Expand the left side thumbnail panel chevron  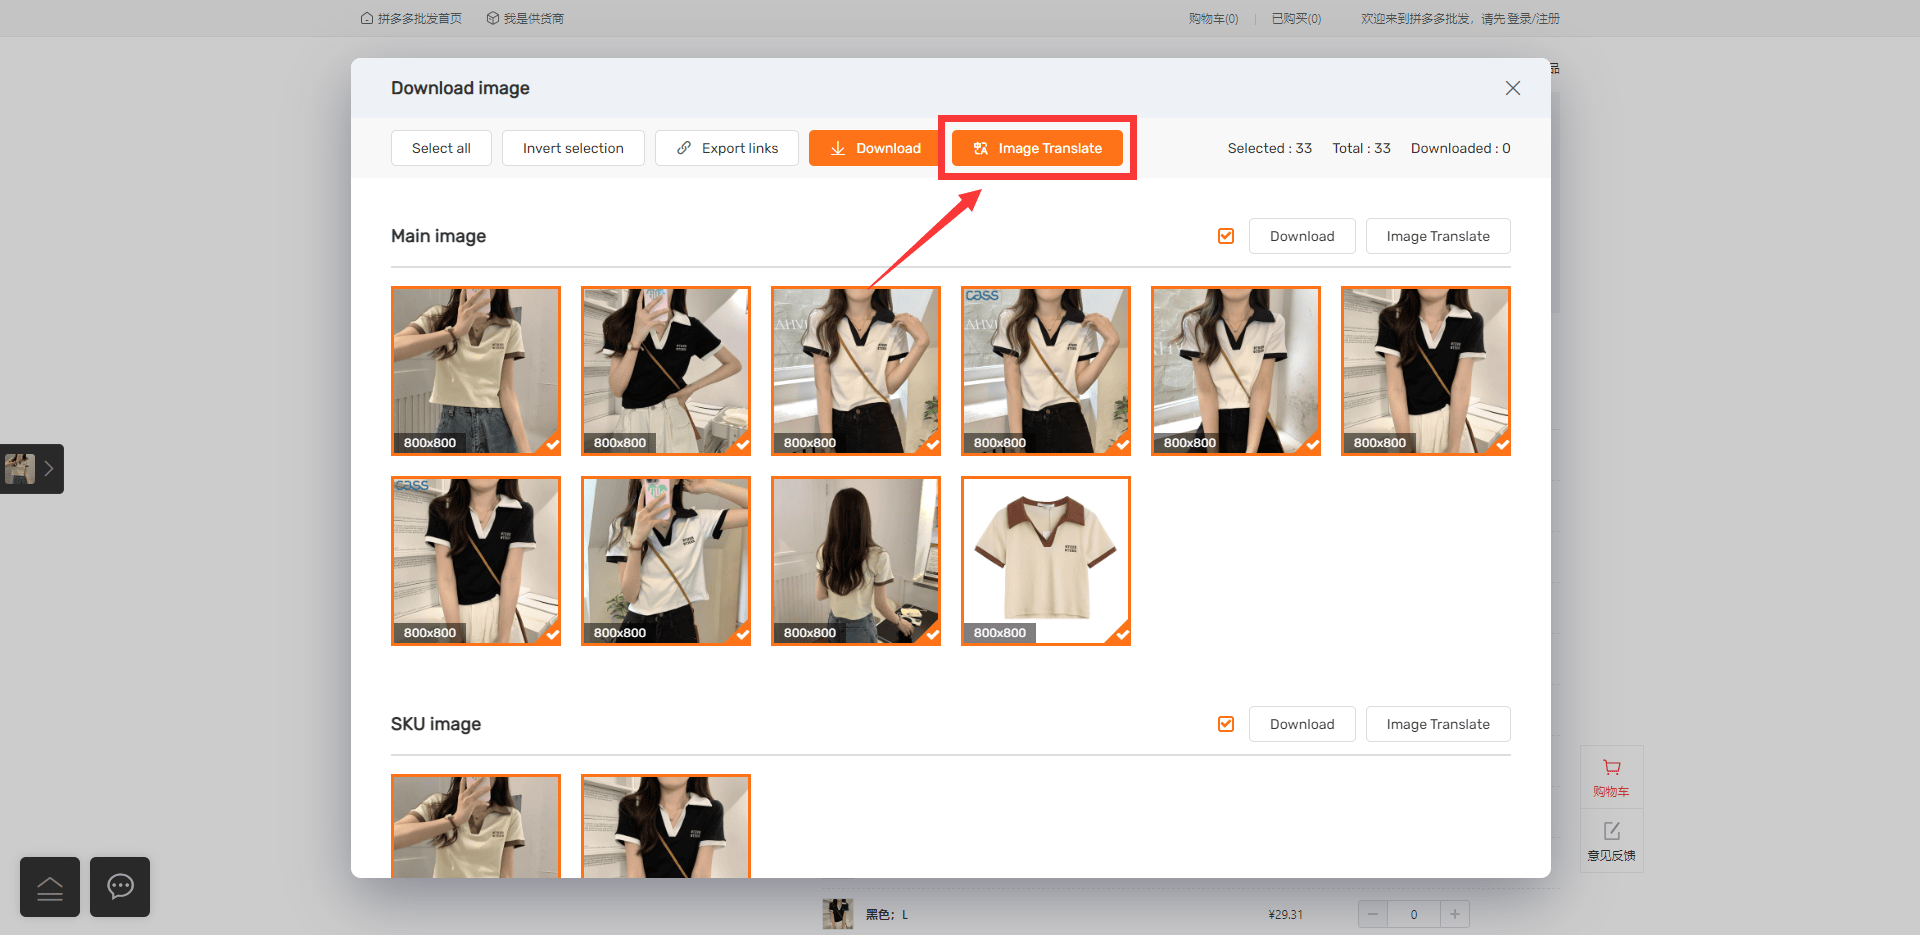[48, 468]
